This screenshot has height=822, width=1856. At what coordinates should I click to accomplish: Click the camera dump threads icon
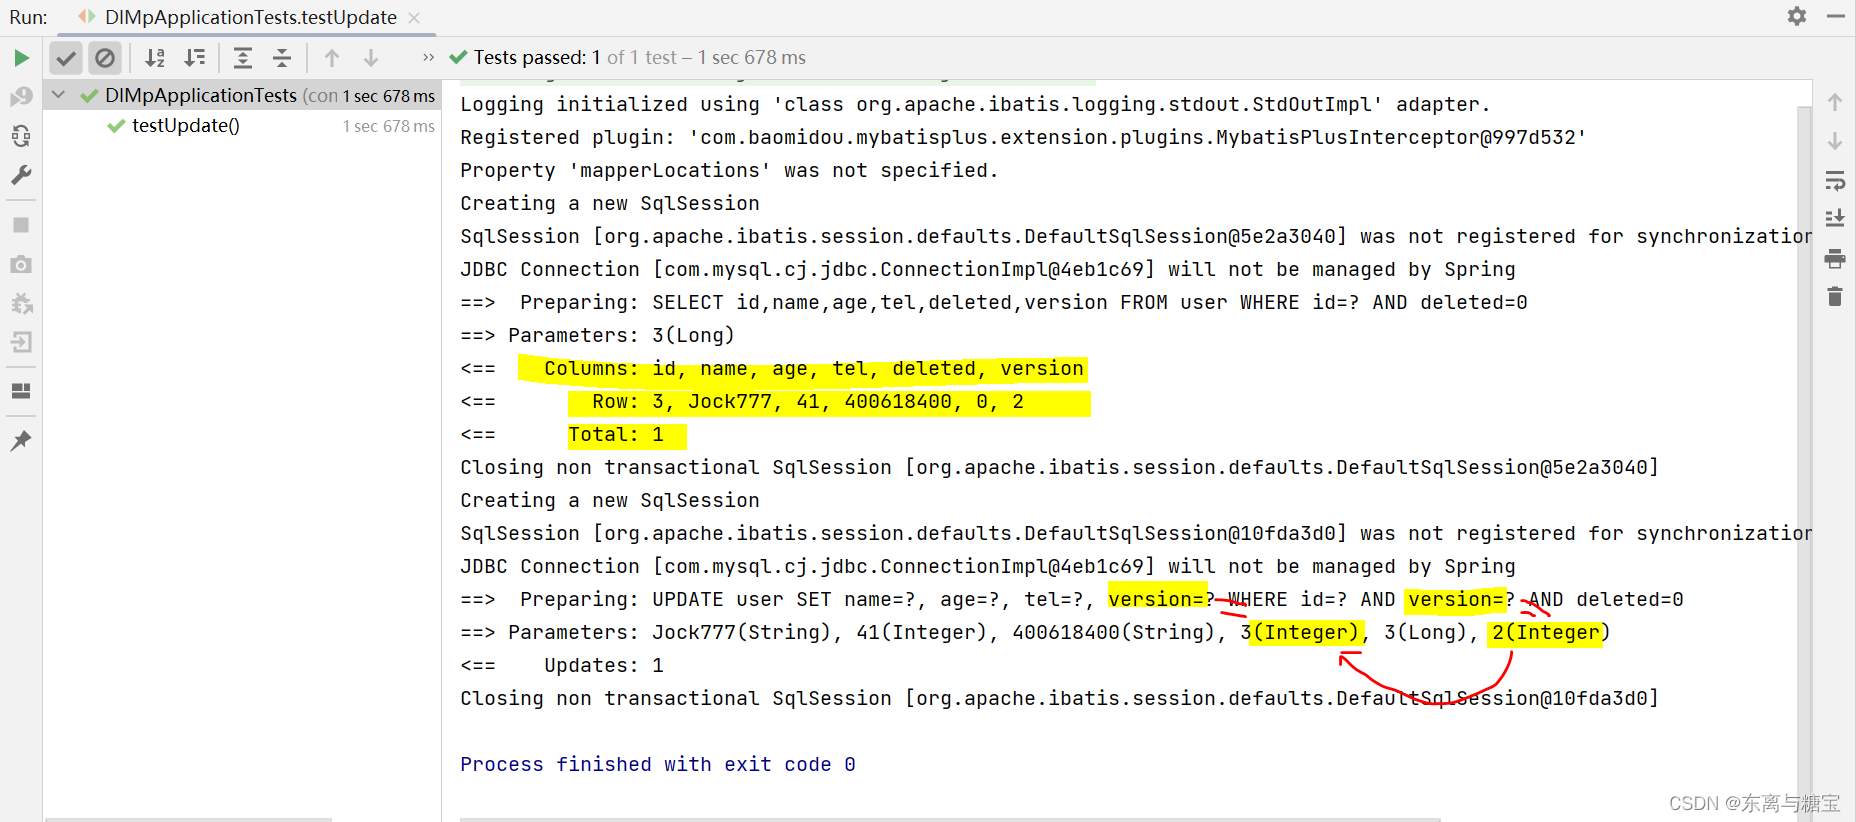(21, 264)
